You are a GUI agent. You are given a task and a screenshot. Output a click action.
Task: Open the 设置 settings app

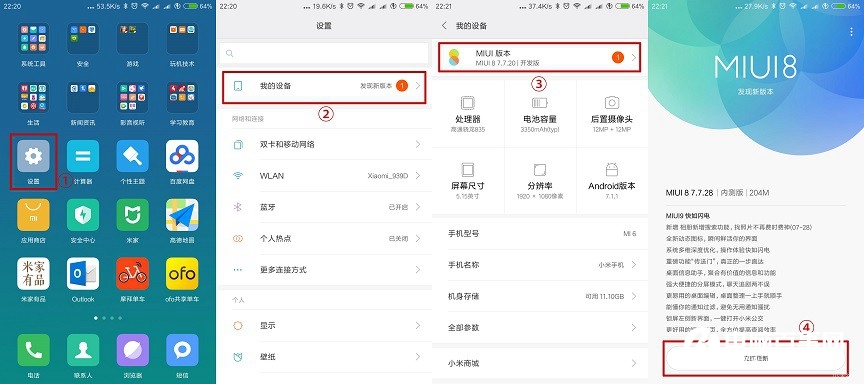click(34, 156)
